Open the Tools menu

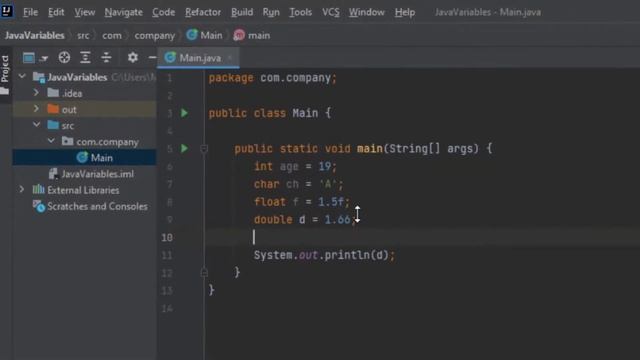[300, 12]
